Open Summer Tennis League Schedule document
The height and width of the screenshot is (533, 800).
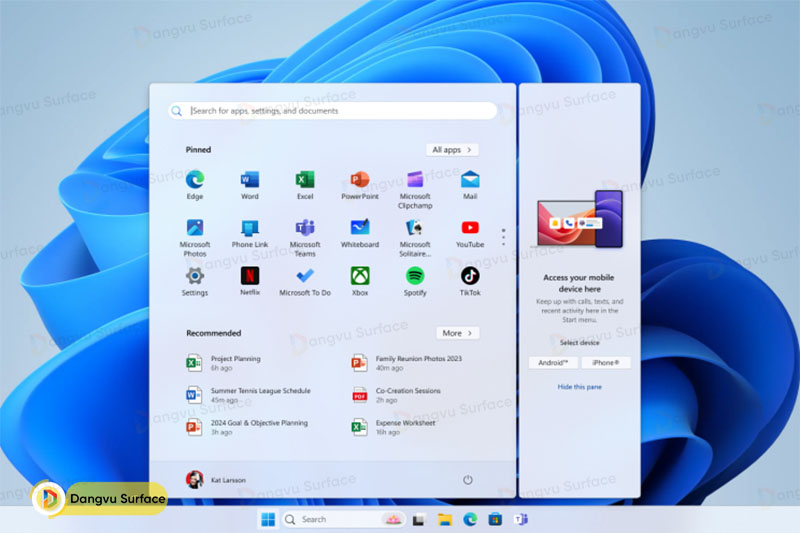(248, 395)
